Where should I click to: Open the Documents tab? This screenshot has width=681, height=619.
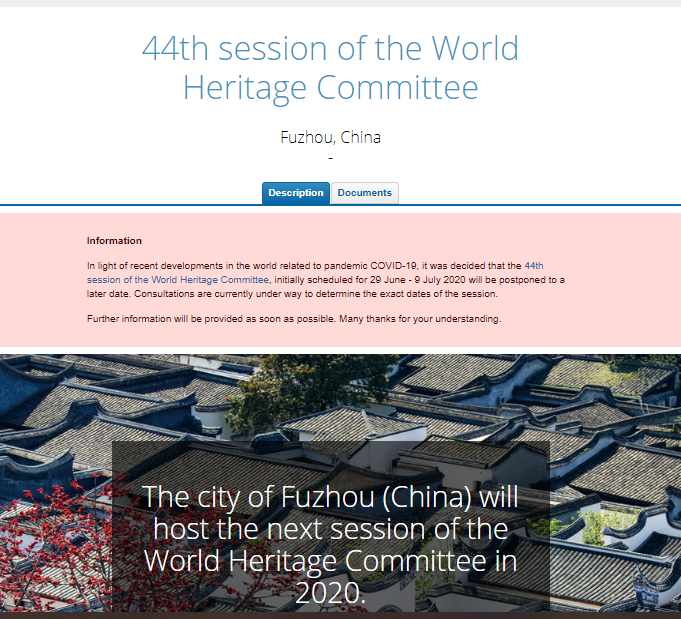(365, 193)
